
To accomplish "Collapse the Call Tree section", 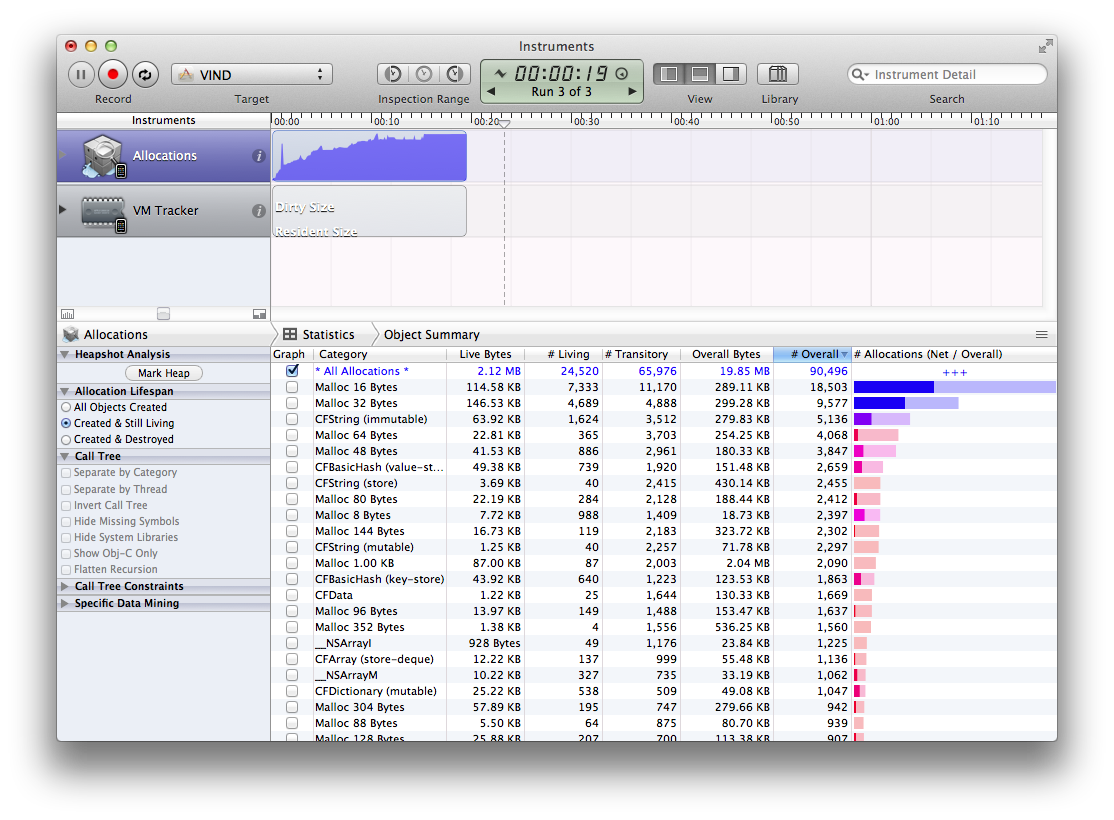I will (65, 456).
